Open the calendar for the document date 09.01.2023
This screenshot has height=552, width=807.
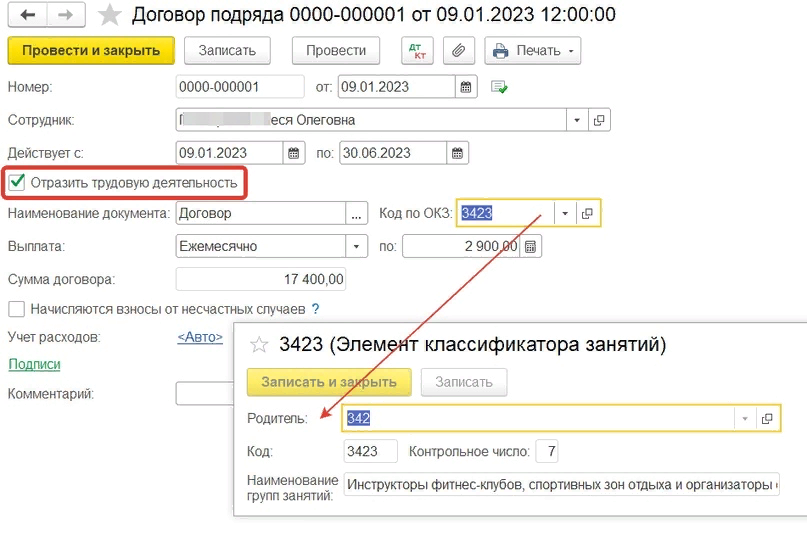click(x=466, y=87)
